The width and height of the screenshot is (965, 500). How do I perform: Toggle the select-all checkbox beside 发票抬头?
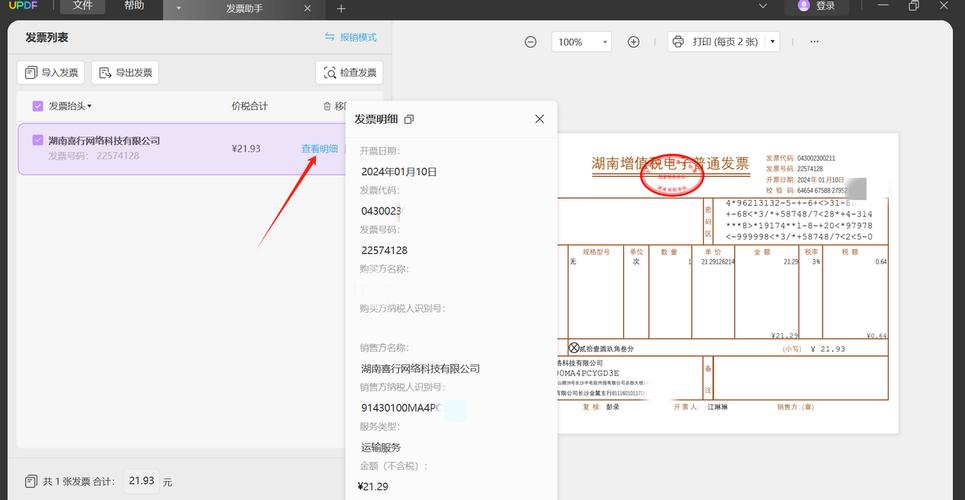(38, 106)
